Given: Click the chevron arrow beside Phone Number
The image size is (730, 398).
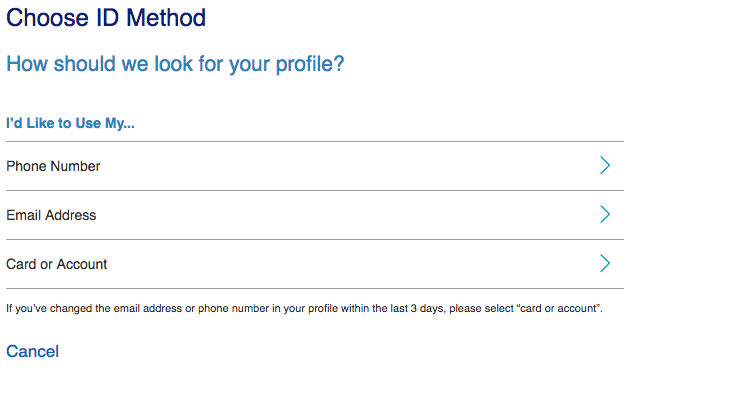Looking at the screenshot, I should coord(605,165).
